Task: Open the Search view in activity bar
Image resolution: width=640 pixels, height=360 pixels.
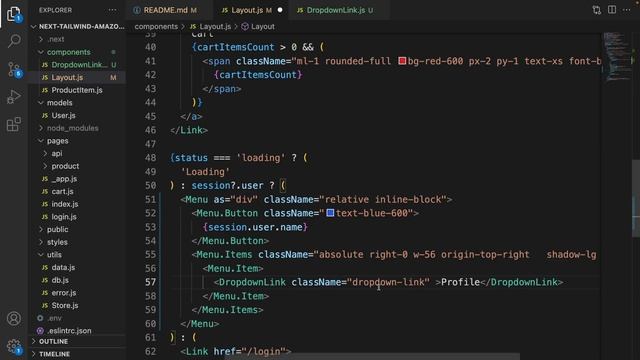Action: [14, 41]
